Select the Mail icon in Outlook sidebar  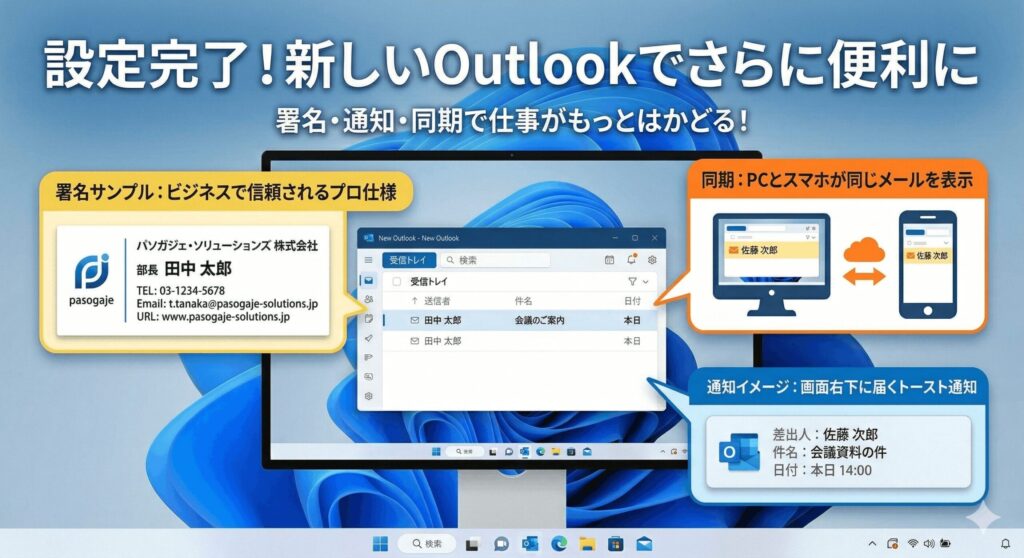click(x=368, y=281)
